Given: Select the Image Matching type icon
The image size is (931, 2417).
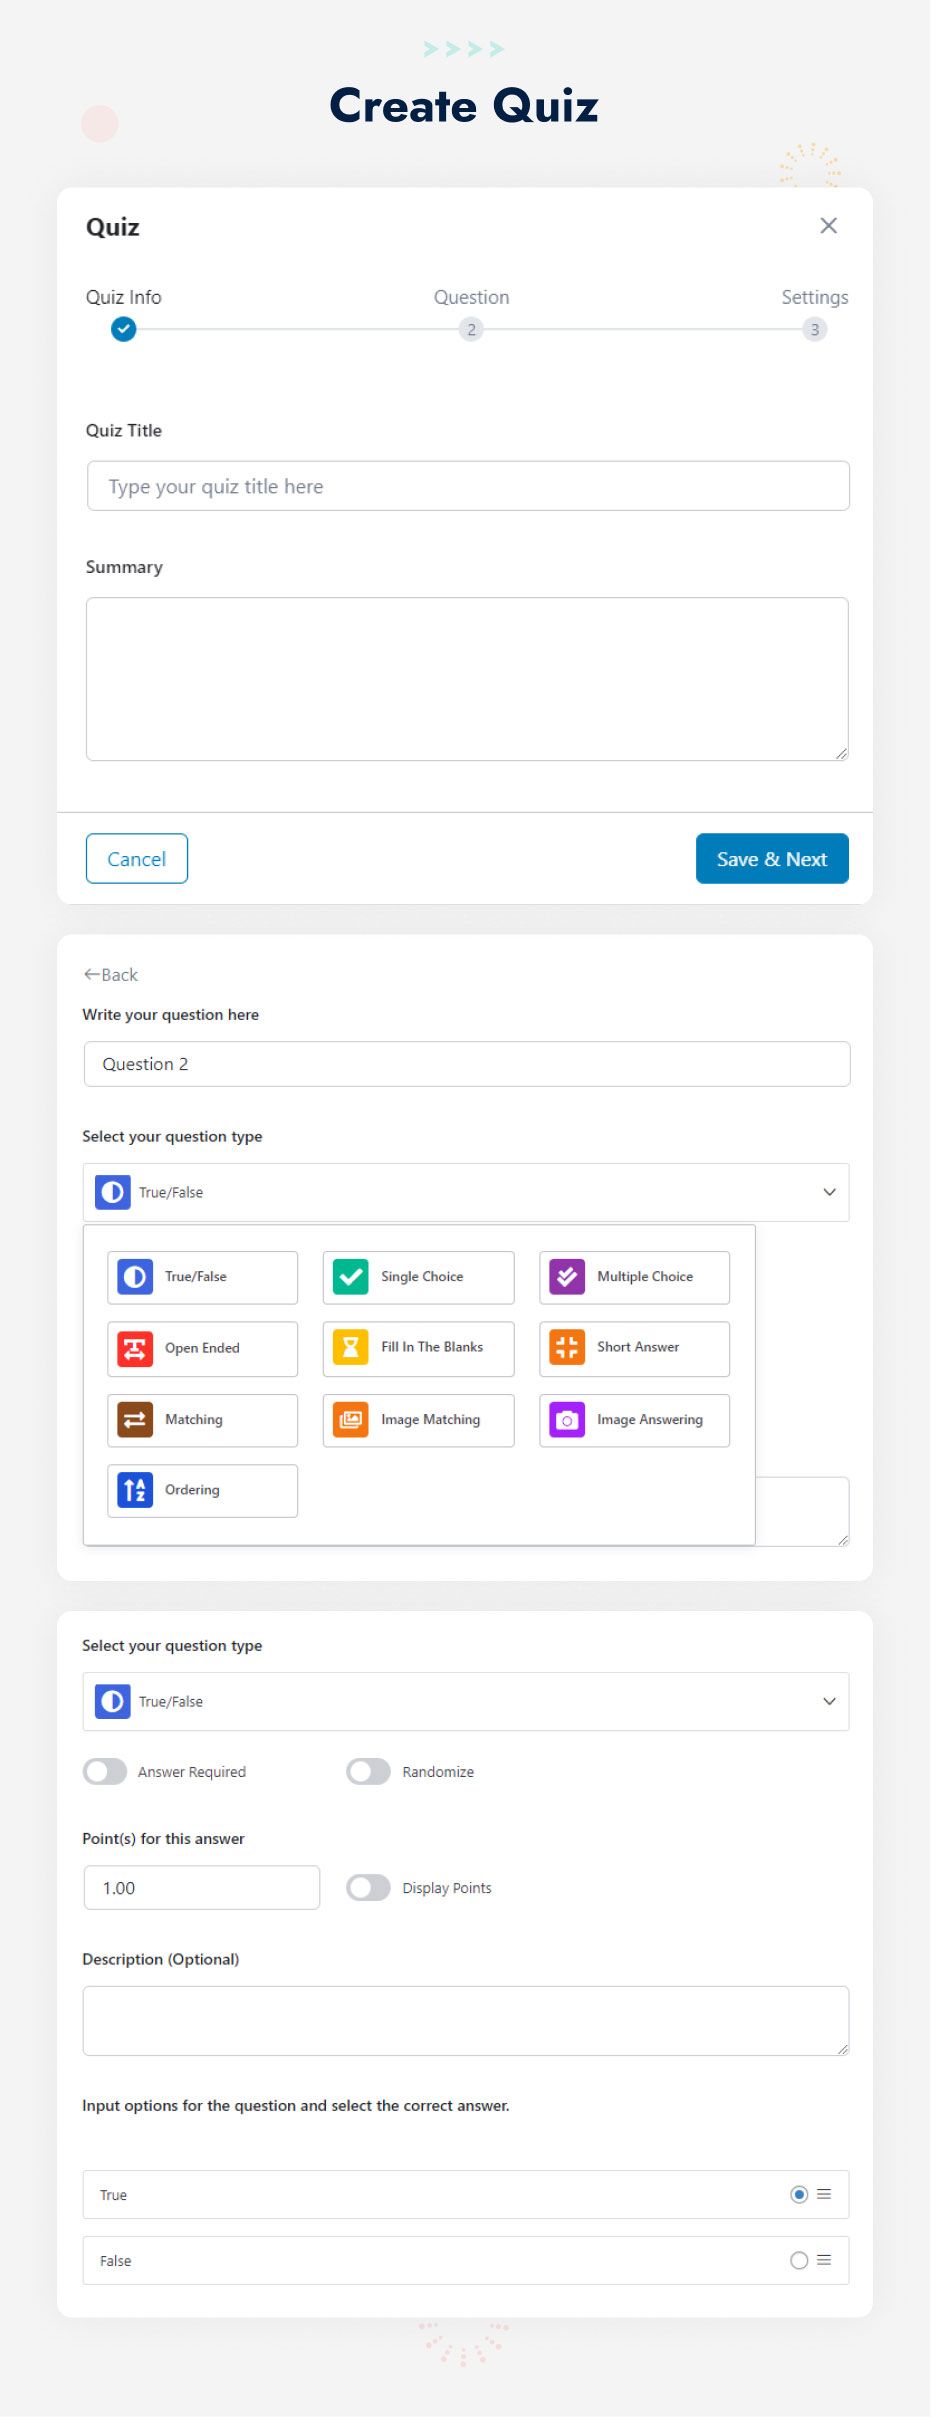Looking at the screenshot, I should click(351, 1420).
